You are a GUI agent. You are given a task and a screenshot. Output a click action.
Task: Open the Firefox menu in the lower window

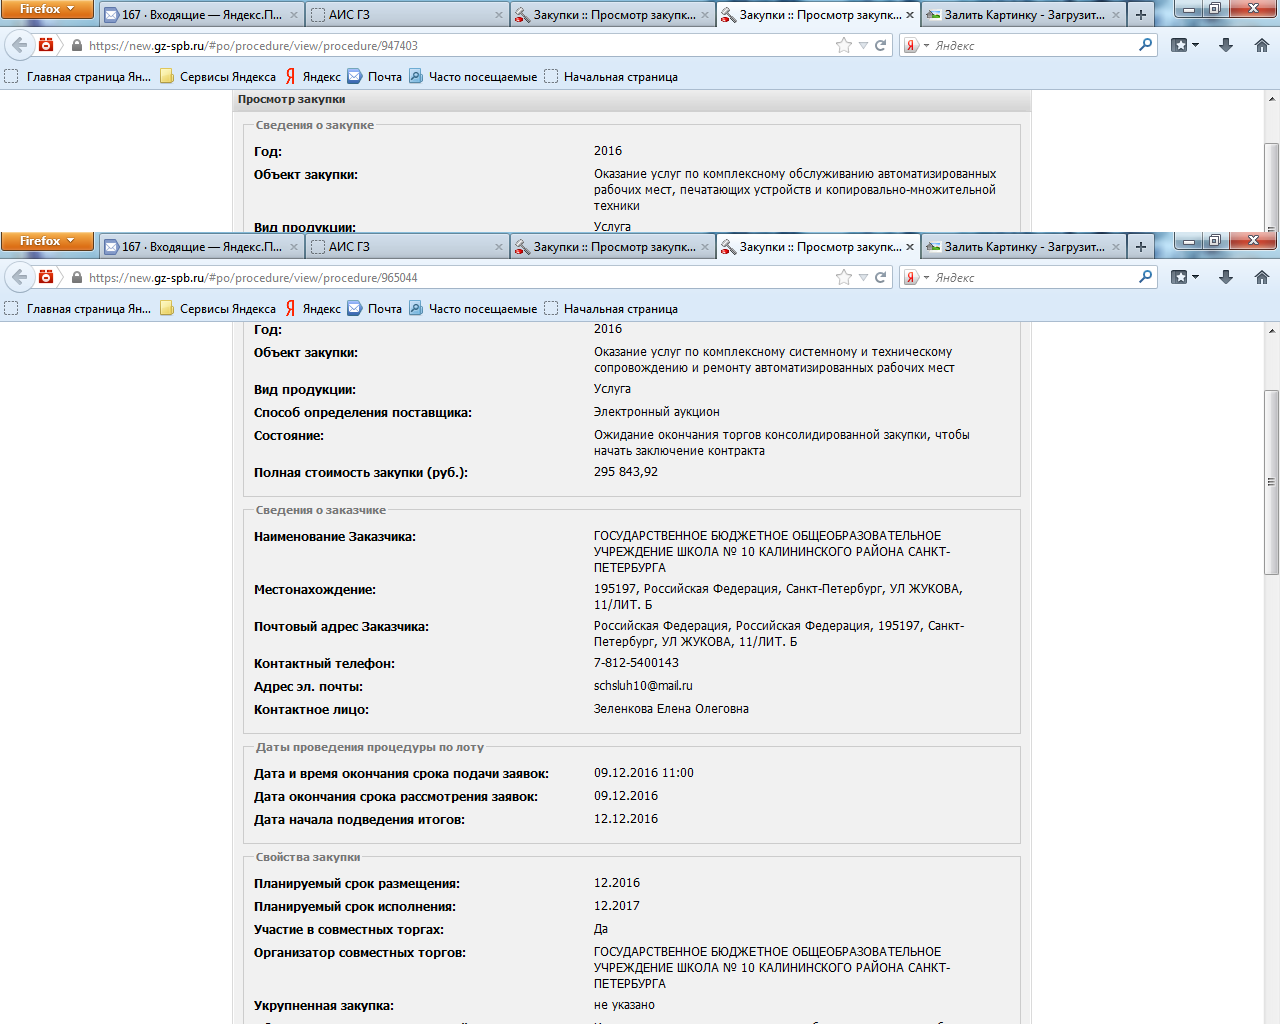pos(47,241)
